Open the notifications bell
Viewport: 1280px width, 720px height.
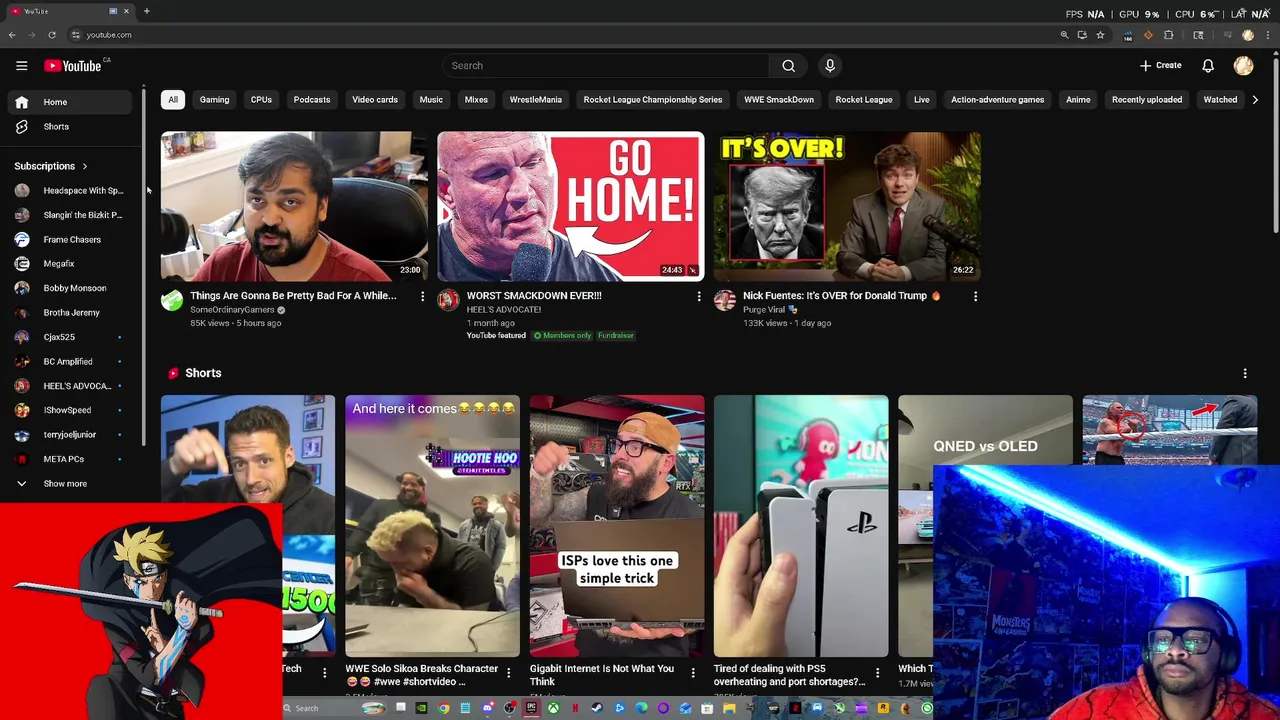[x=1208, y=65]
